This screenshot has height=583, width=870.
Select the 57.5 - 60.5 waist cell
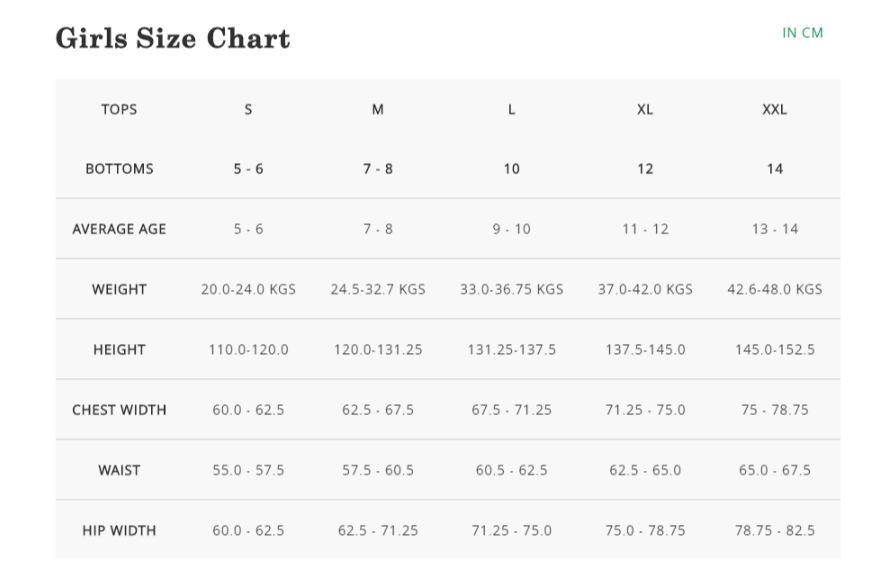378,470
